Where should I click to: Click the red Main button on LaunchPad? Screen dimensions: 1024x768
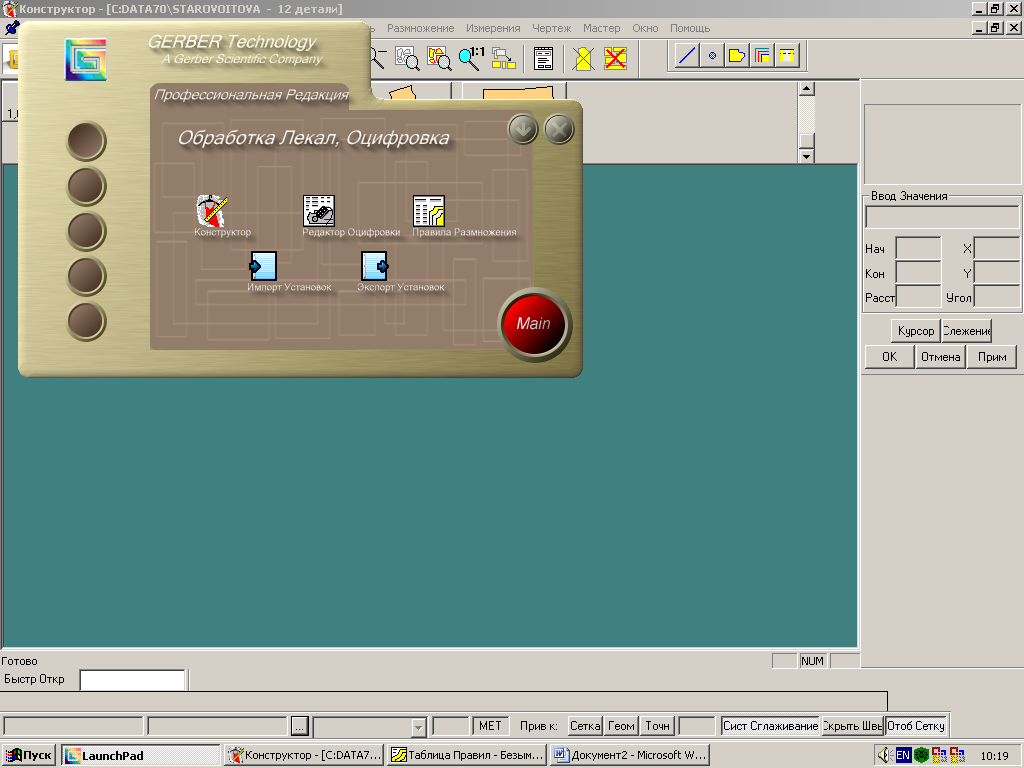[x=534, y=324]
